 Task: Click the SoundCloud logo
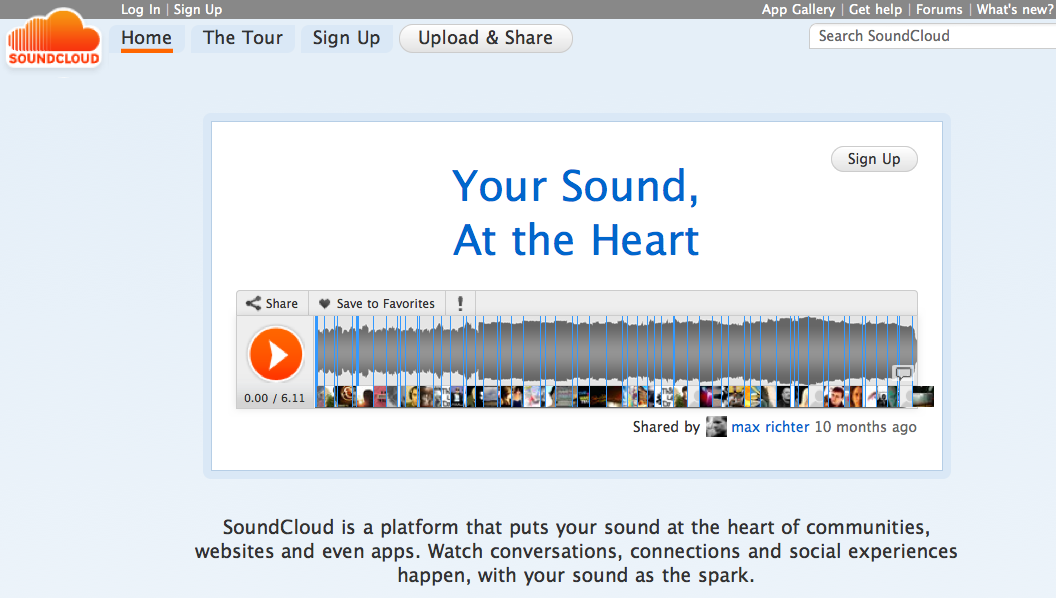54,38
